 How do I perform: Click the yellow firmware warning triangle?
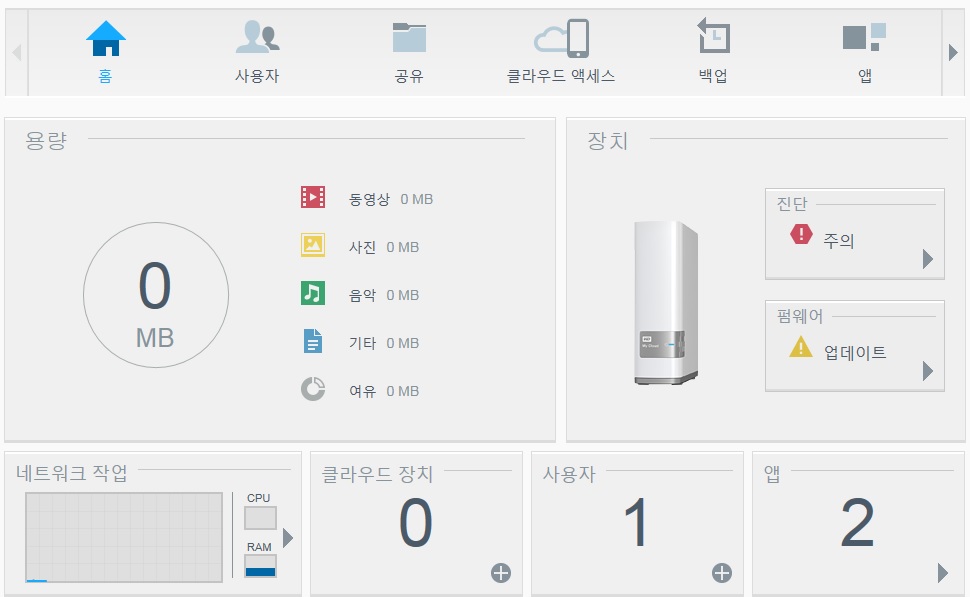tap(801, 347)
